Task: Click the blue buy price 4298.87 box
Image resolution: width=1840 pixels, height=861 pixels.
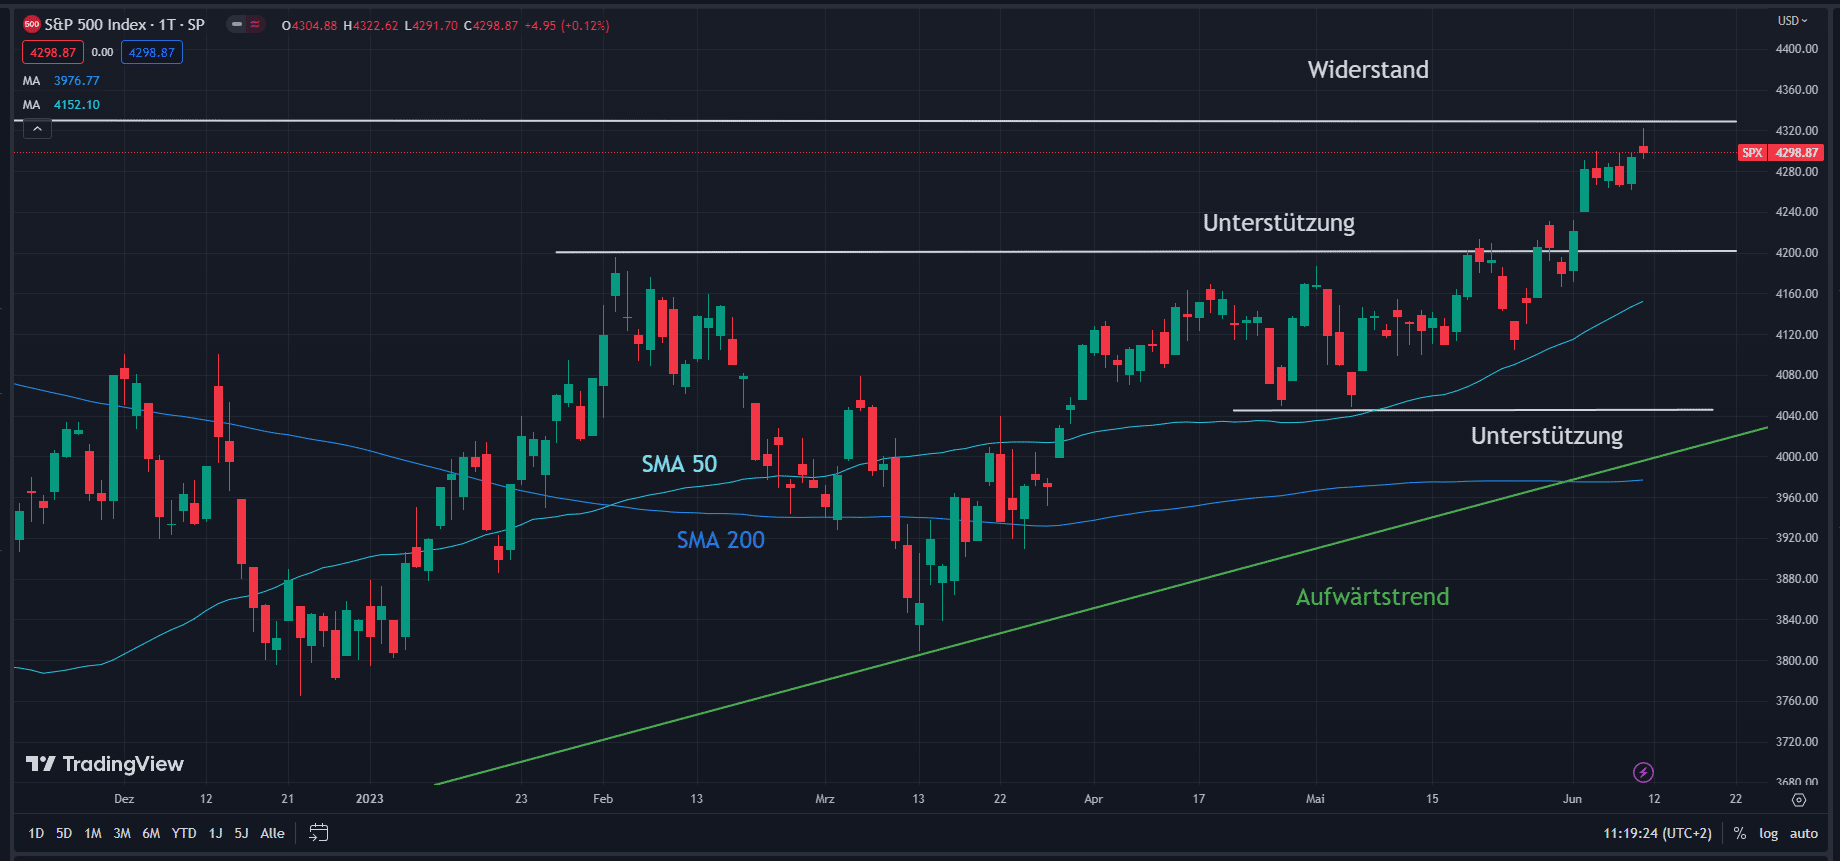Action: [x=152, y=53]
